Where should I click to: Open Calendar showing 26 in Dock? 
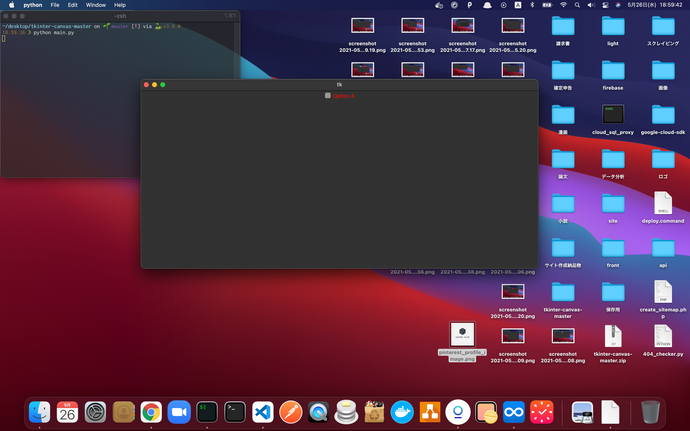[x=67, y=412]
